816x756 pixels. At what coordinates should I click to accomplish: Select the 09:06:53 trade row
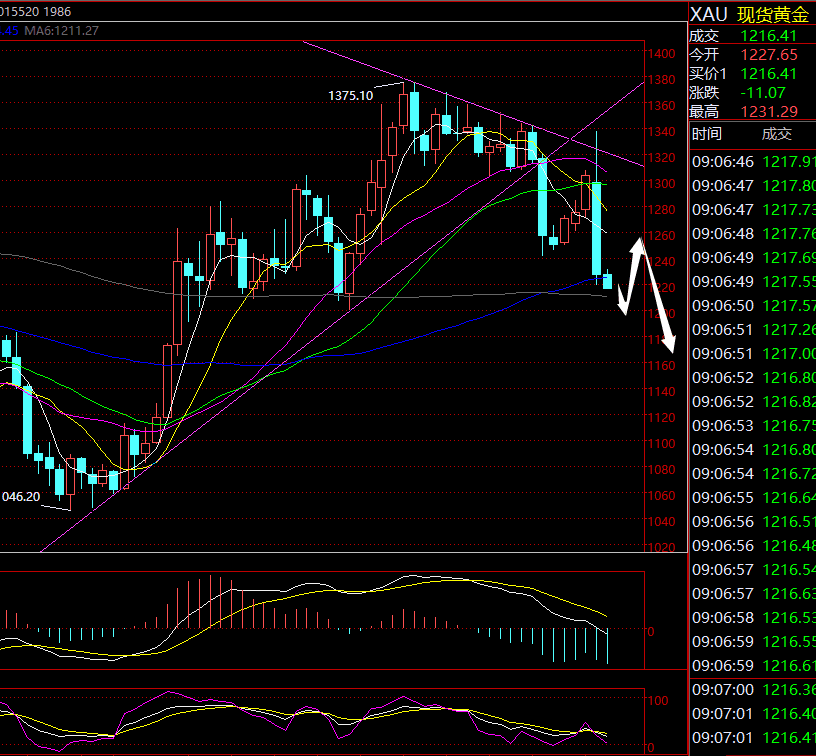753,426
